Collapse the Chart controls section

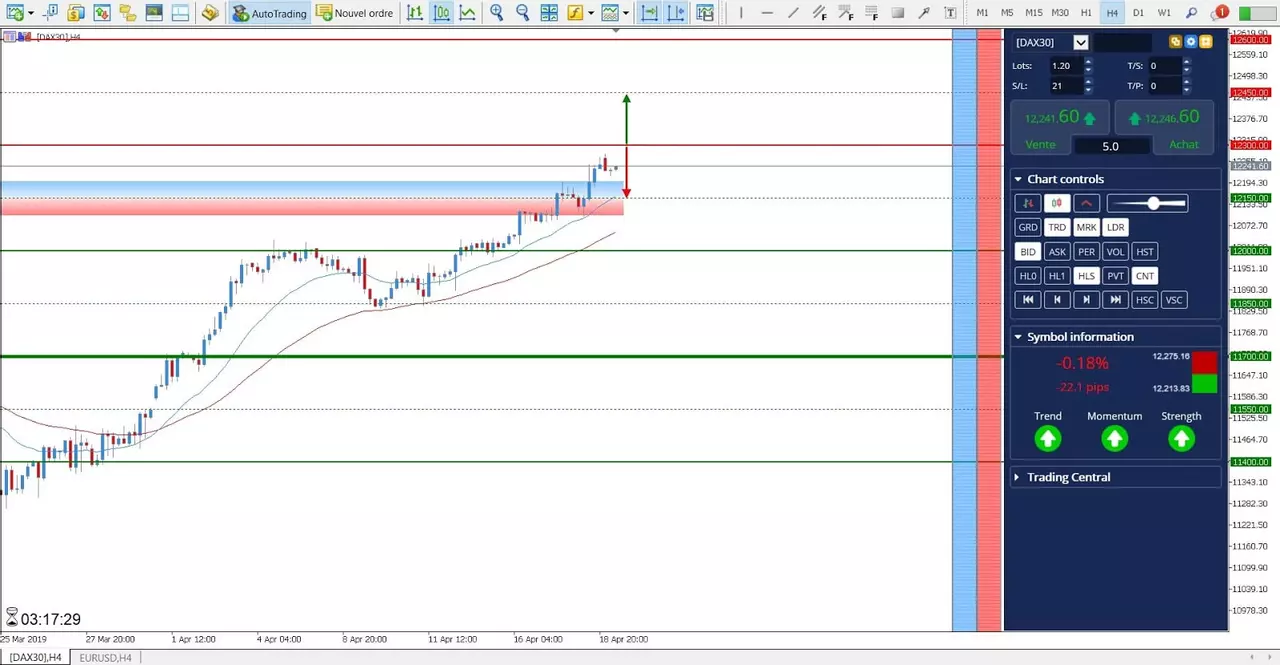1018,179
